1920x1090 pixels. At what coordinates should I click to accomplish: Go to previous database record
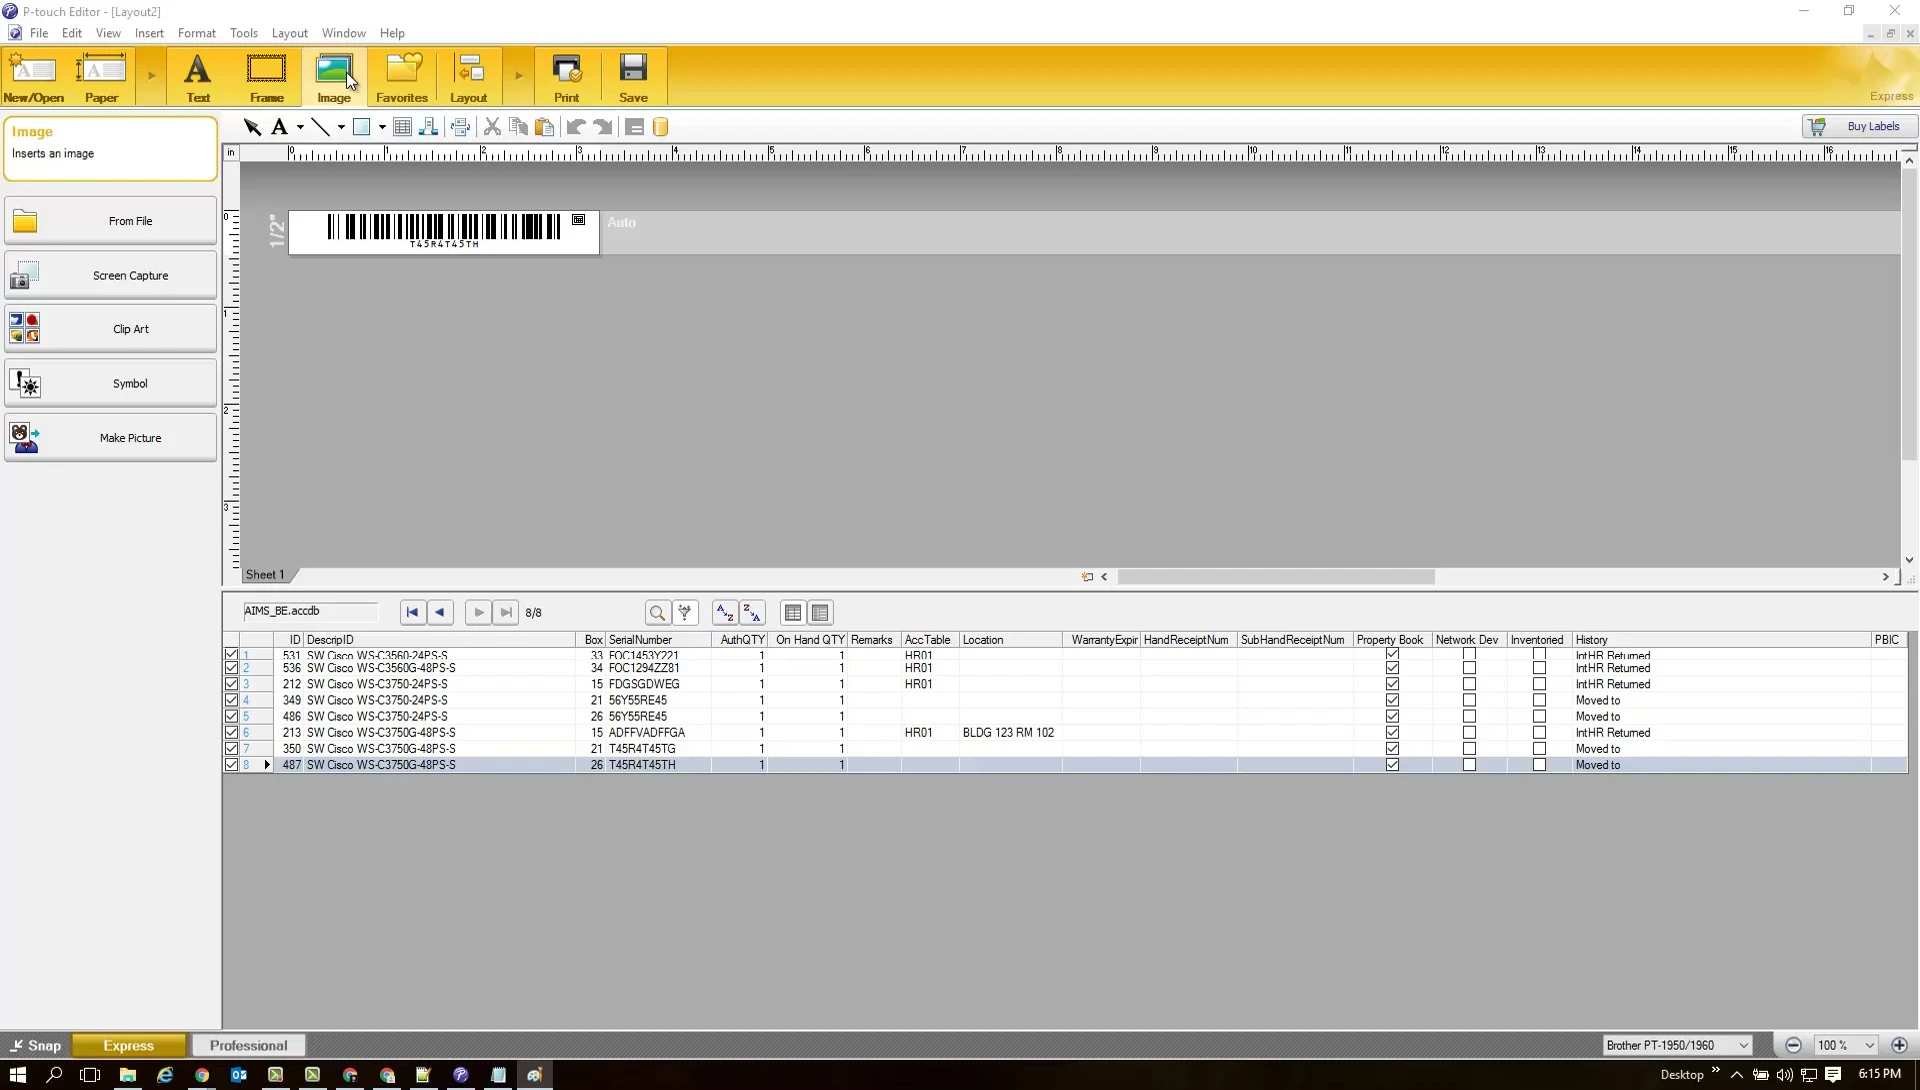440,613
